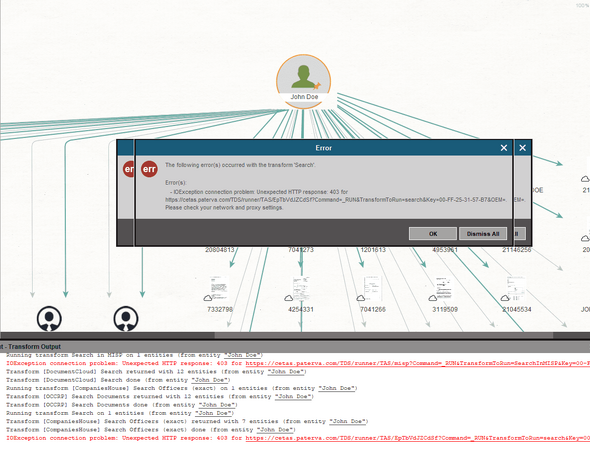The width and height of the screenshot is (590, 450).
Task: Click the second officer person icon
Action: click(126, 319)
